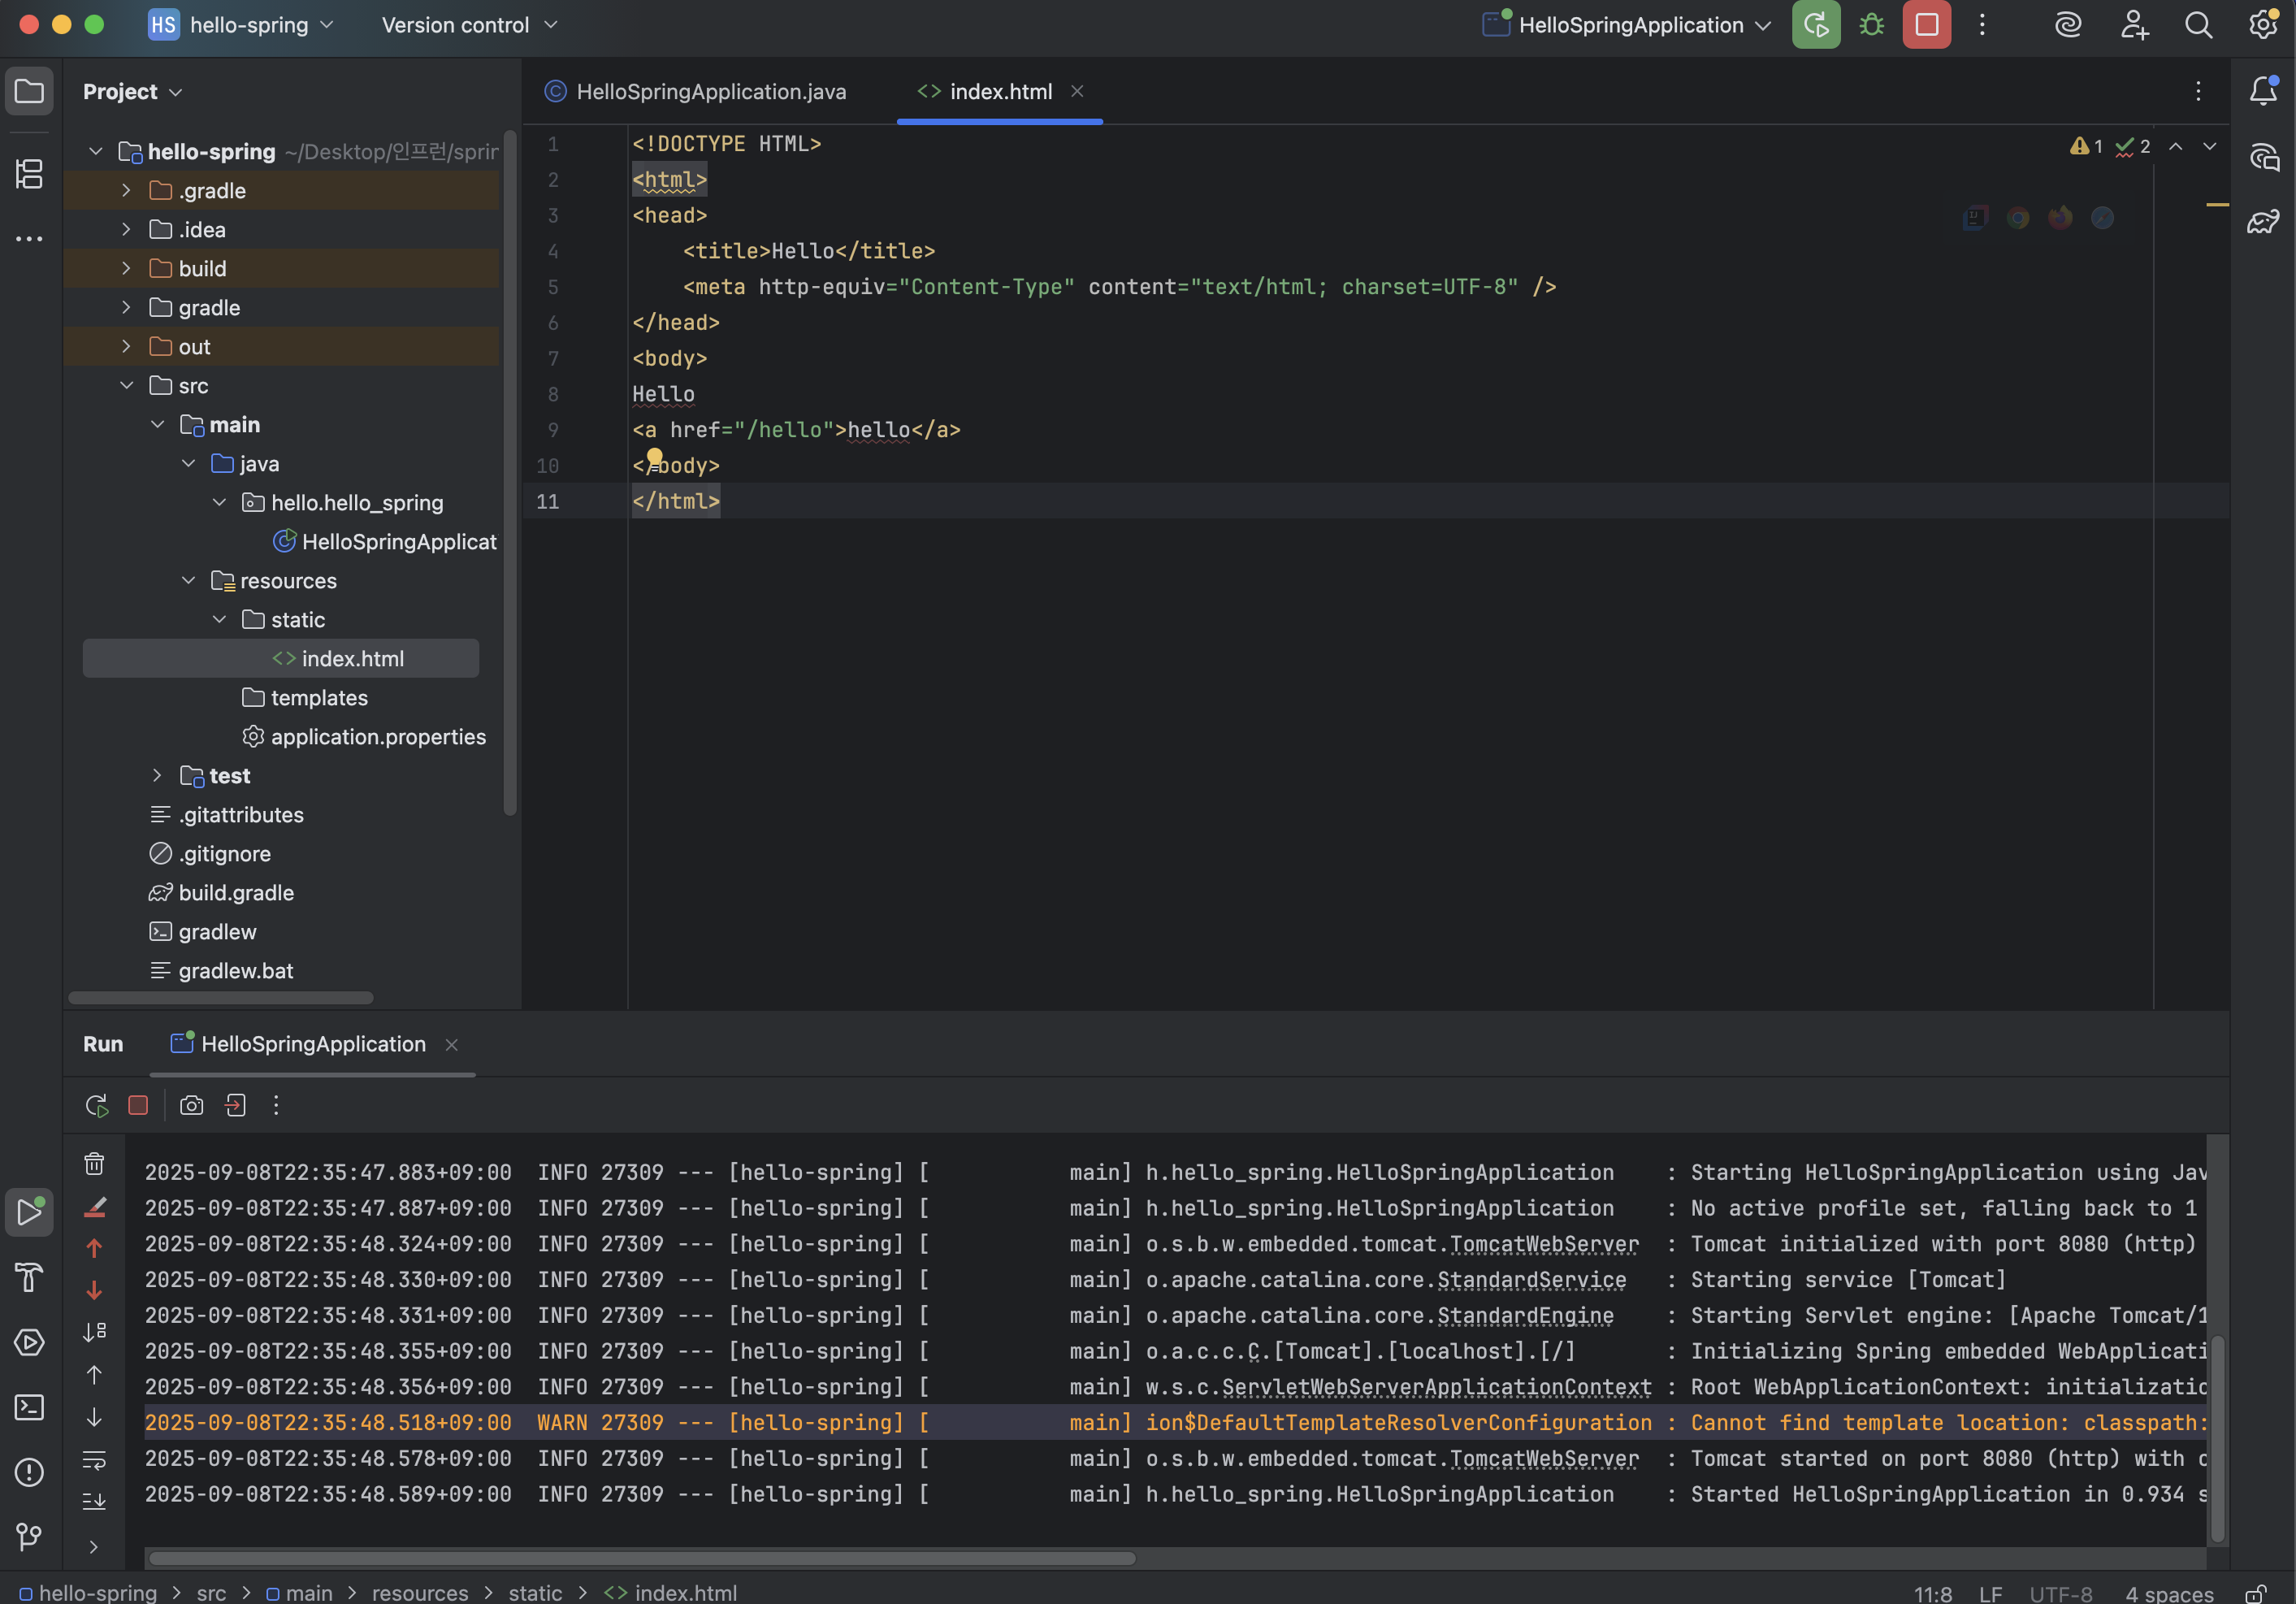Screen dimensions: 2296x1604
Task: Click resources breadcrumb in status bar
Action: (x=420, y=1593)
